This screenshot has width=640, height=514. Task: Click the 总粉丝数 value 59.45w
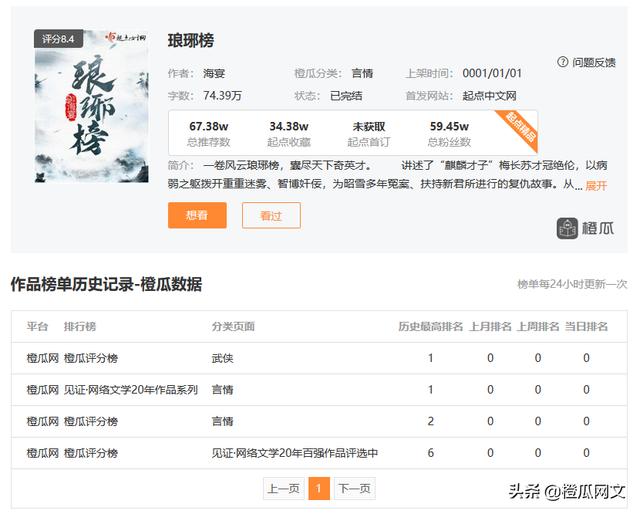click(x=449, y=127)
